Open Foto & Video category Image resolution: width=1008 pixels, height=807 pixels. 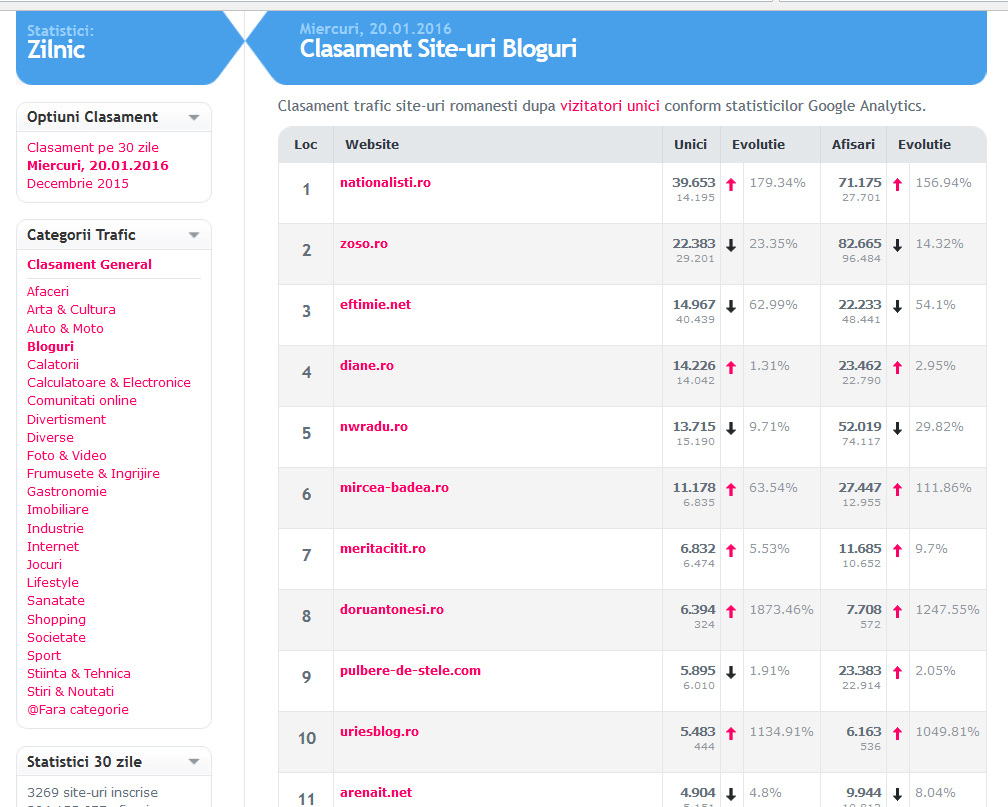point(67,455)
